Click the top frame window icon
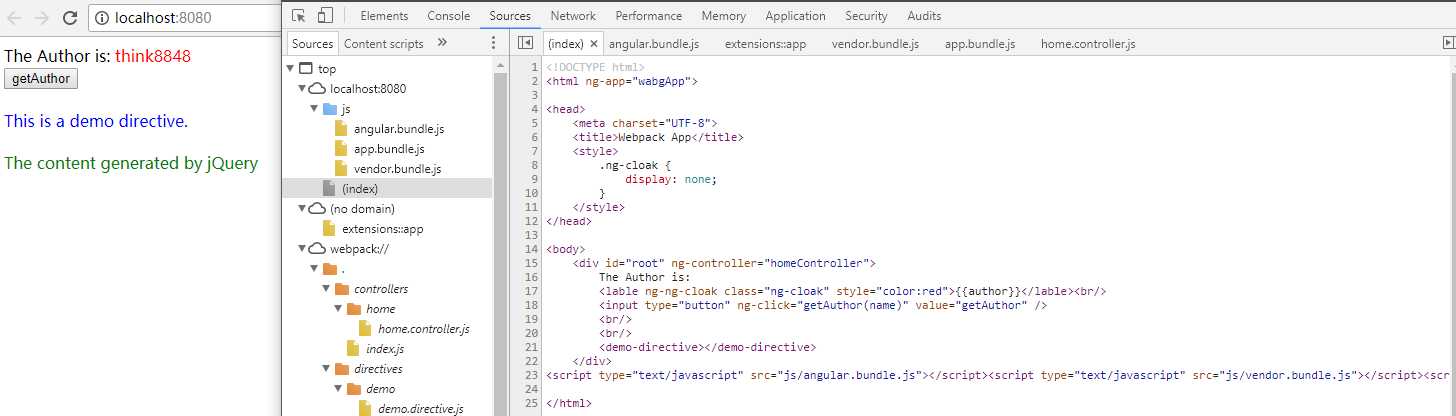Screen dimensions: 1456x416 point(305,69)
